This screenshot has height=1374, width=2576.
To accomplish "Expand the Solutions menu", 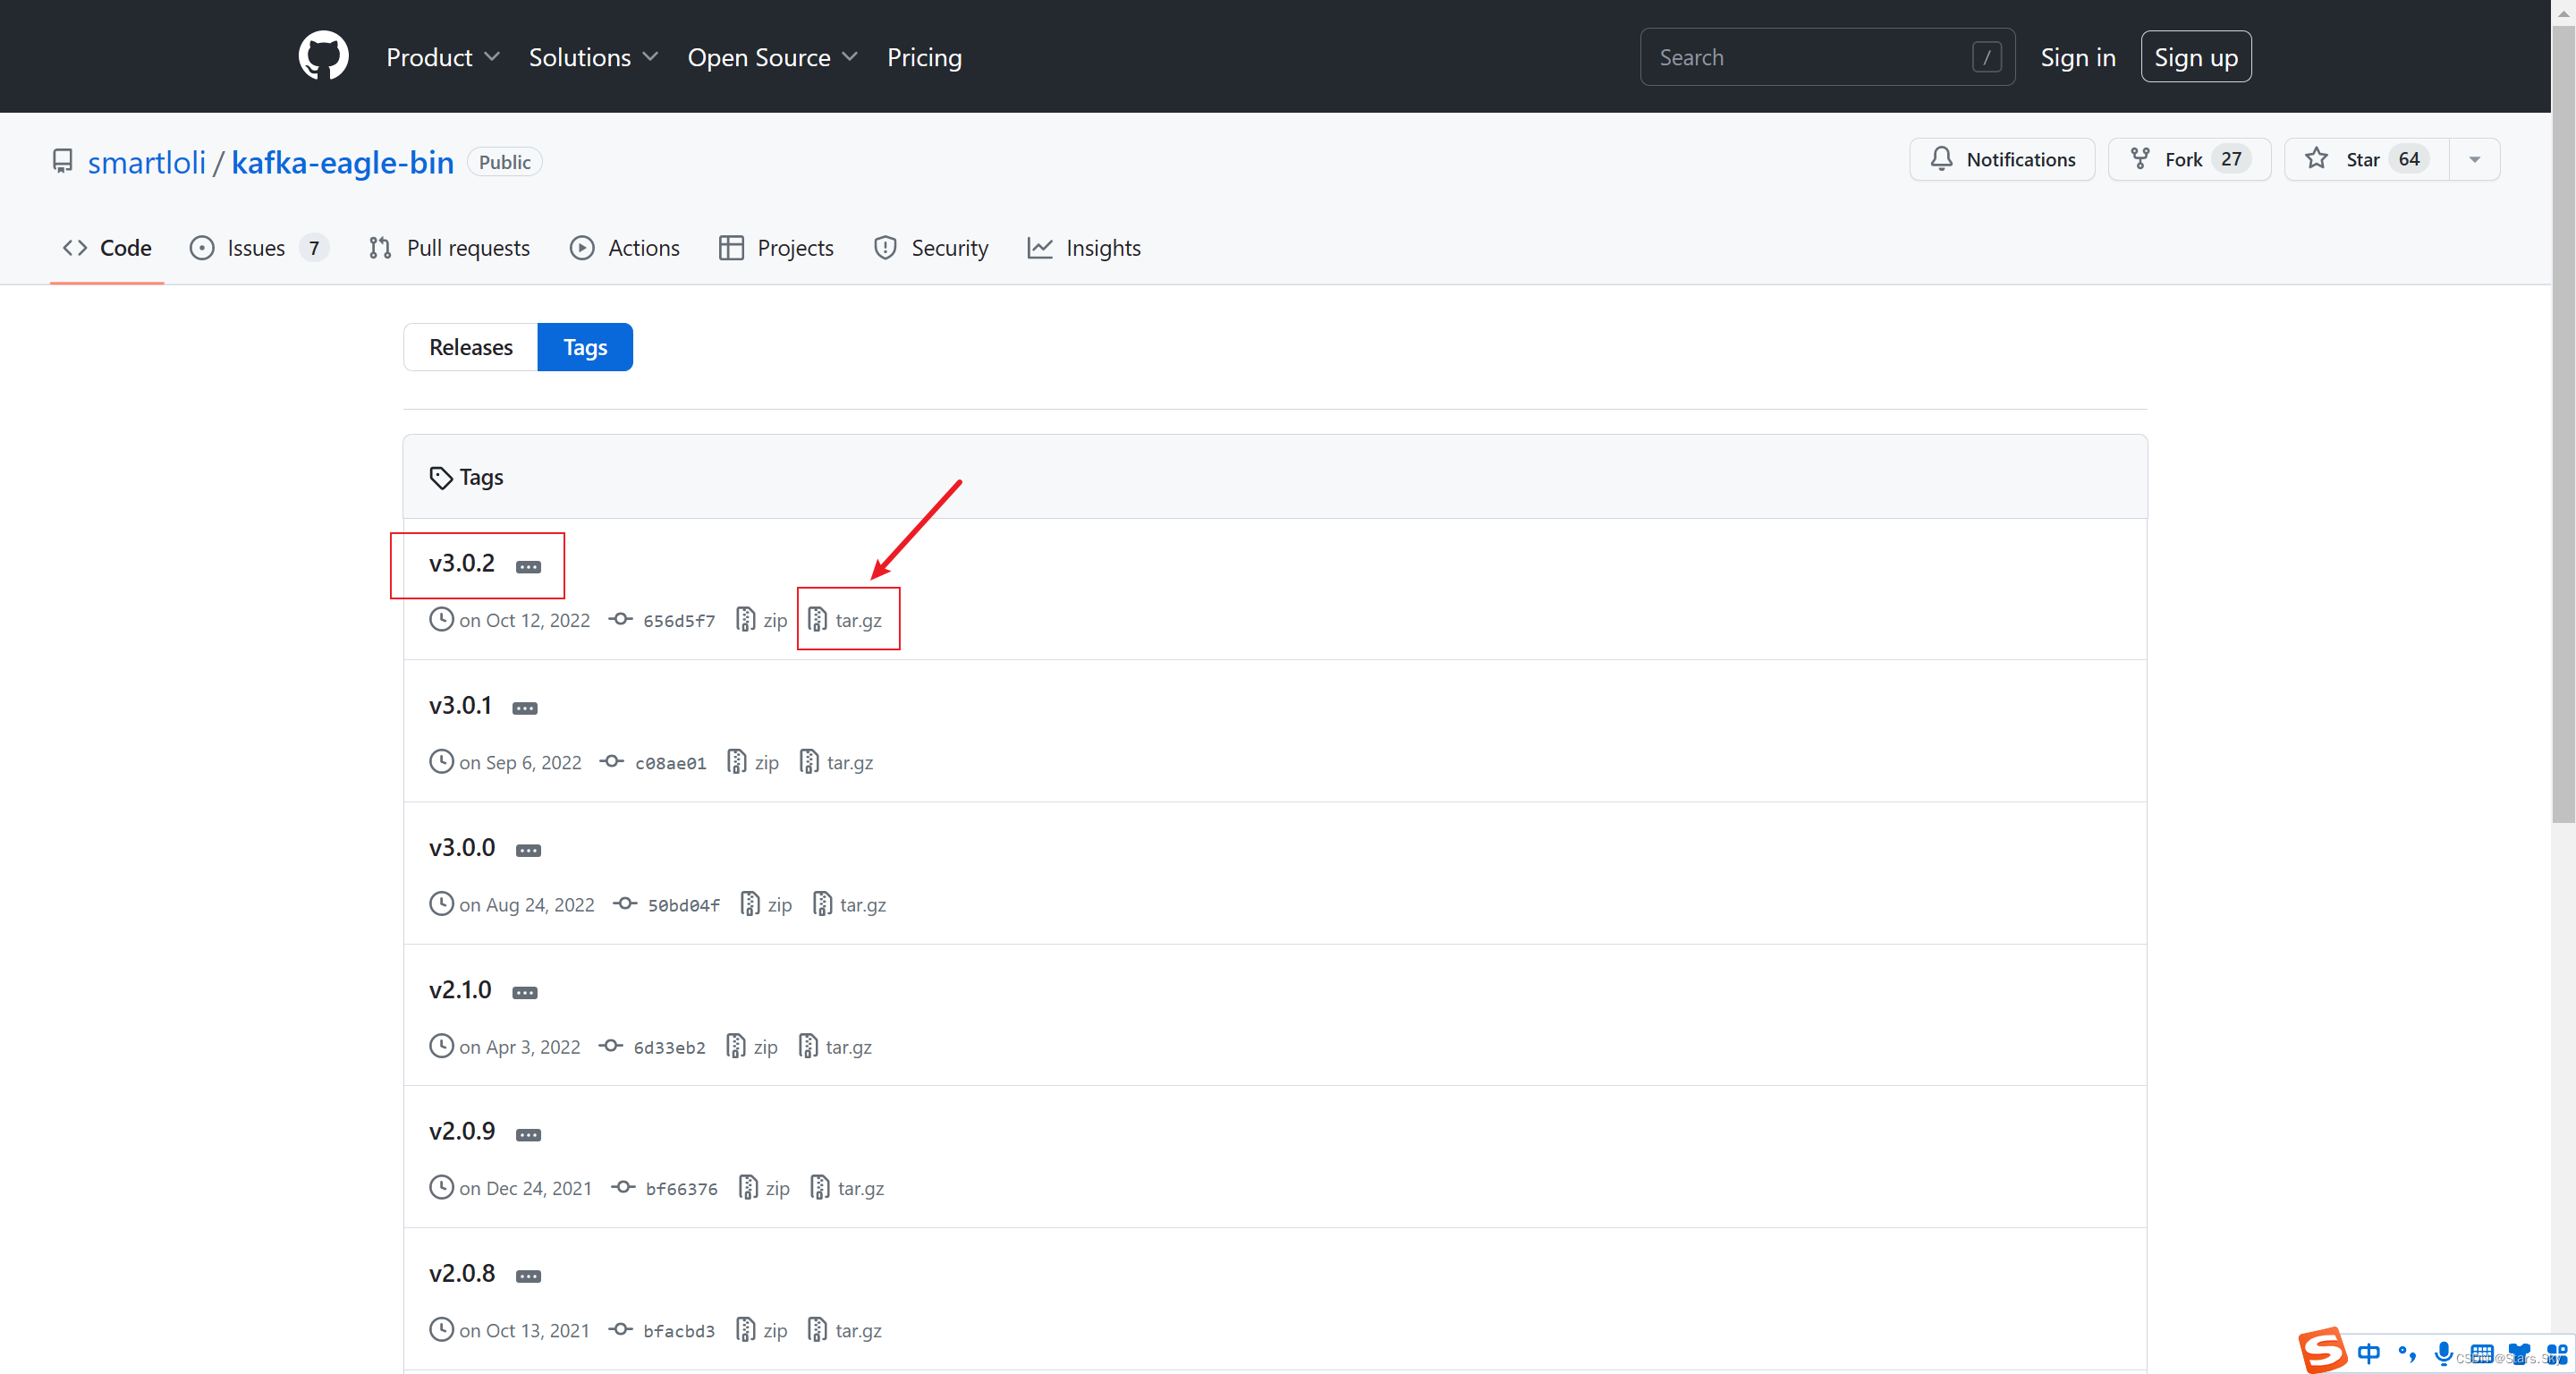I will pyautogui.click(x=593, y=57).
